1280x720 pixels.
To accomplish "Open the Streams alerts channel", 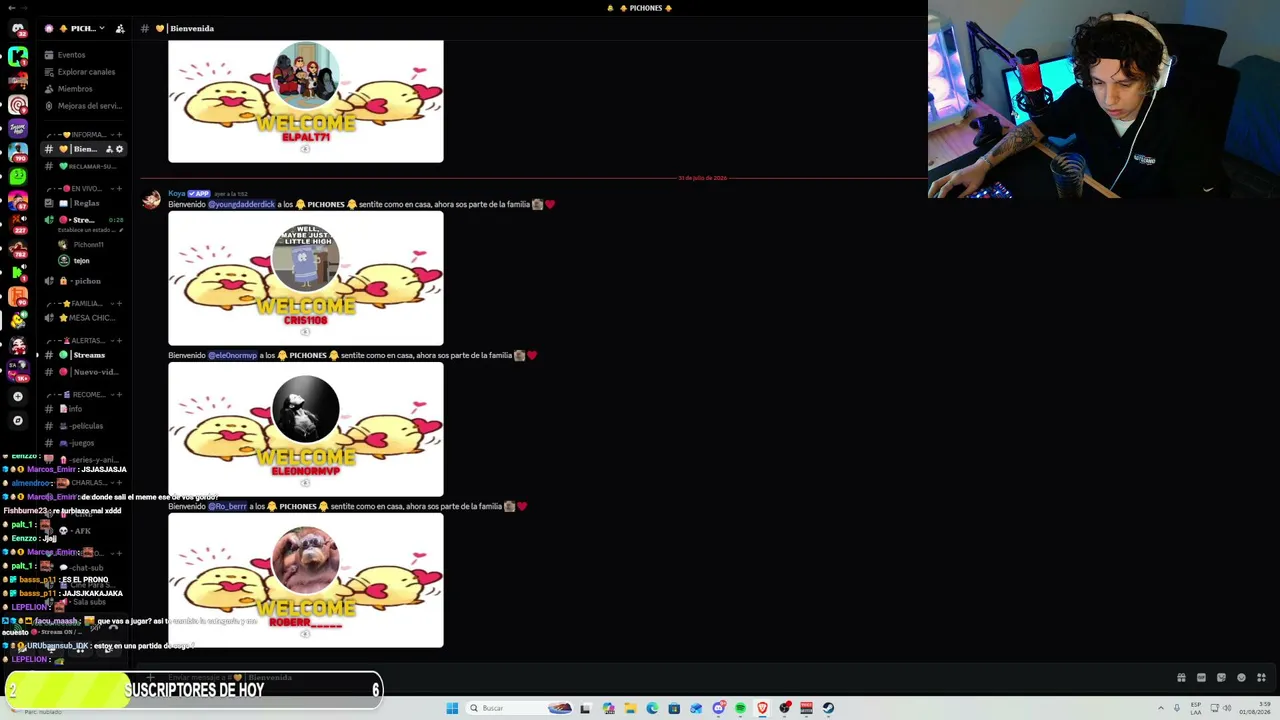I will coord(84,355).
